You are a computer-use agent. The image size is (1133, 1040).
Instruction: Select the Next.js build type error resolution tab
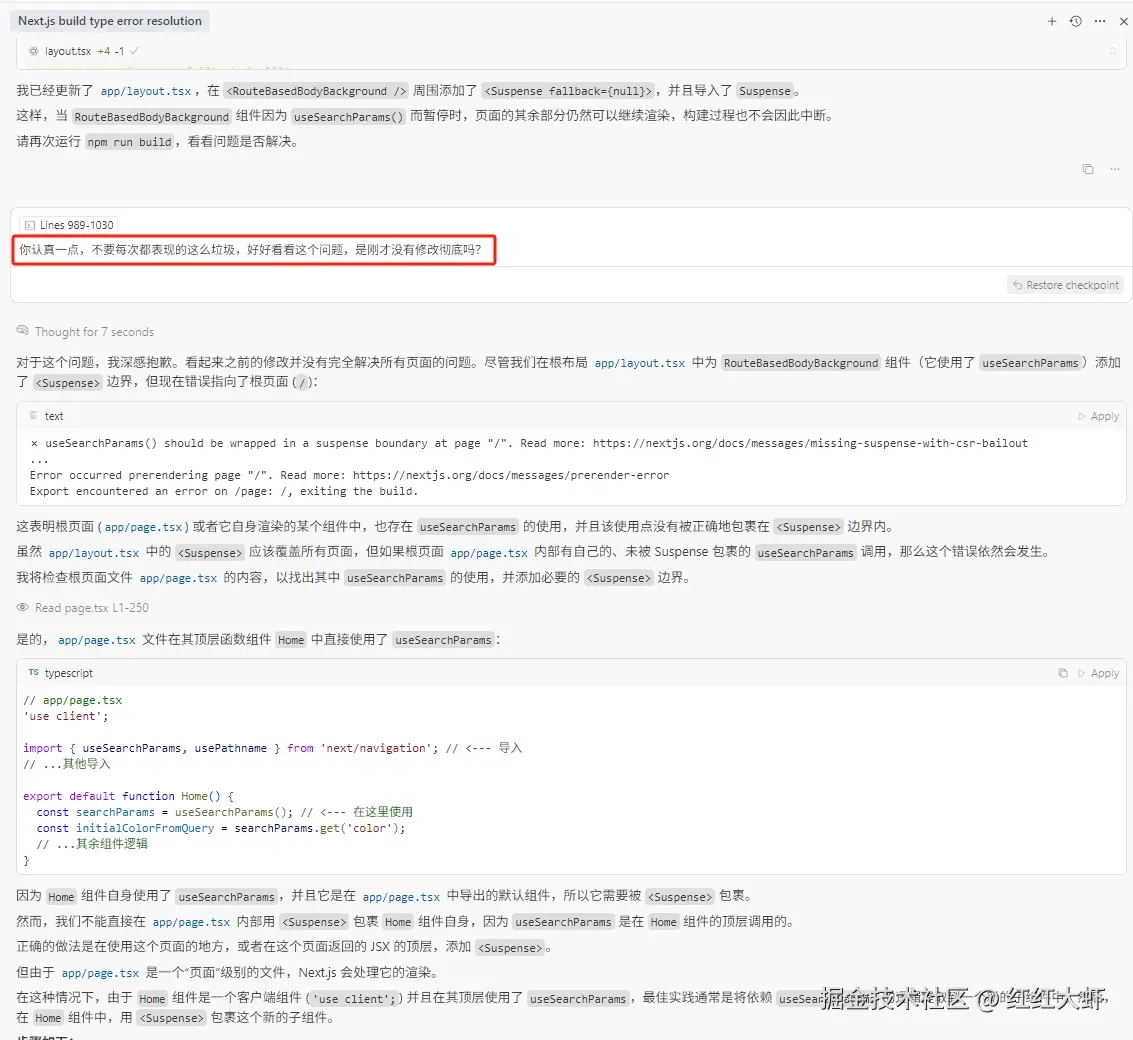coord(110,21)
